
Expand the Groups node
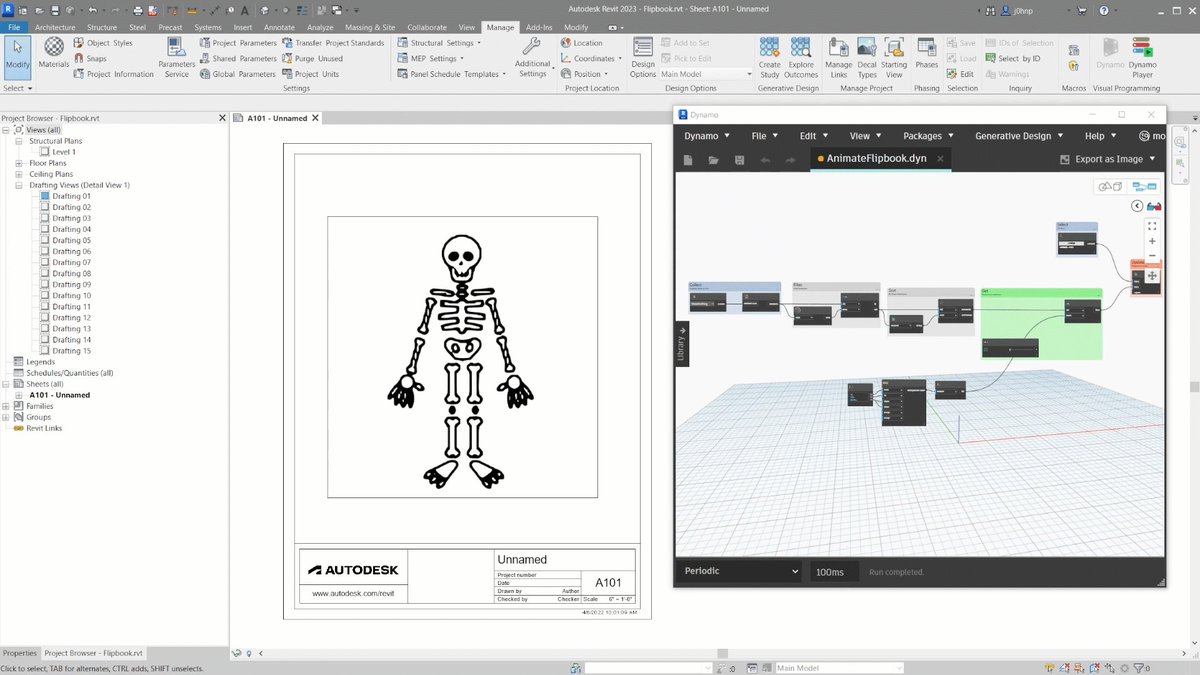tap(7, 417)
